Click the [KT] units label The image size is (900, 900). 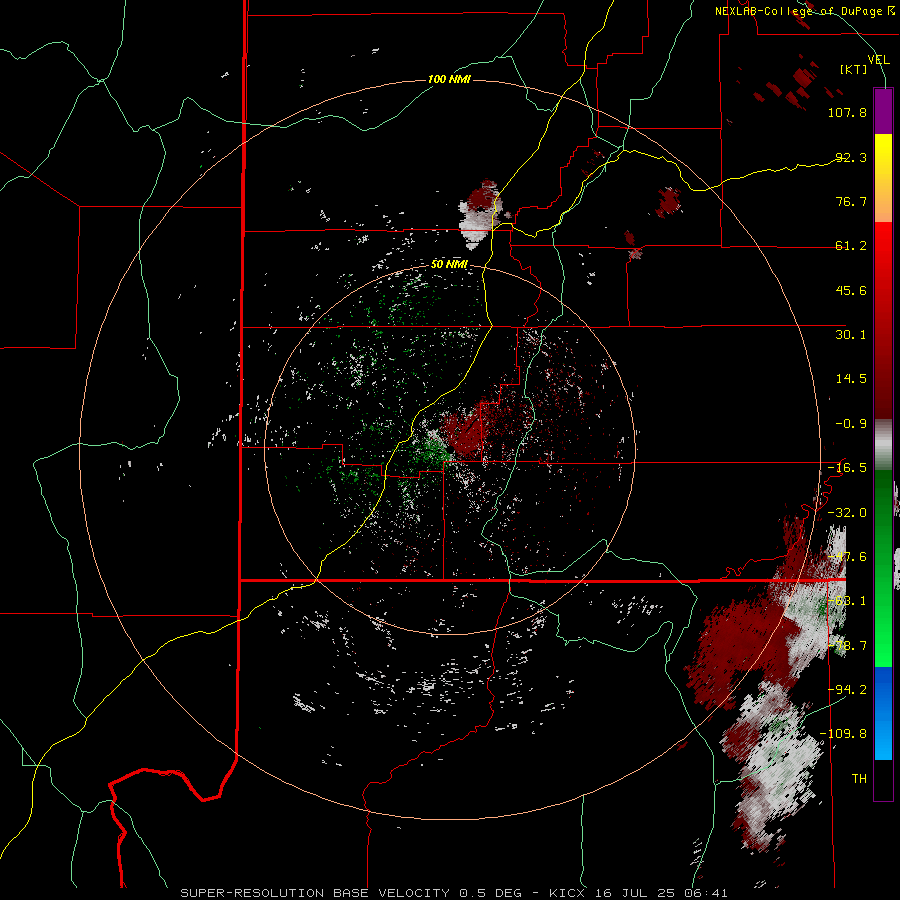(854, 69)
